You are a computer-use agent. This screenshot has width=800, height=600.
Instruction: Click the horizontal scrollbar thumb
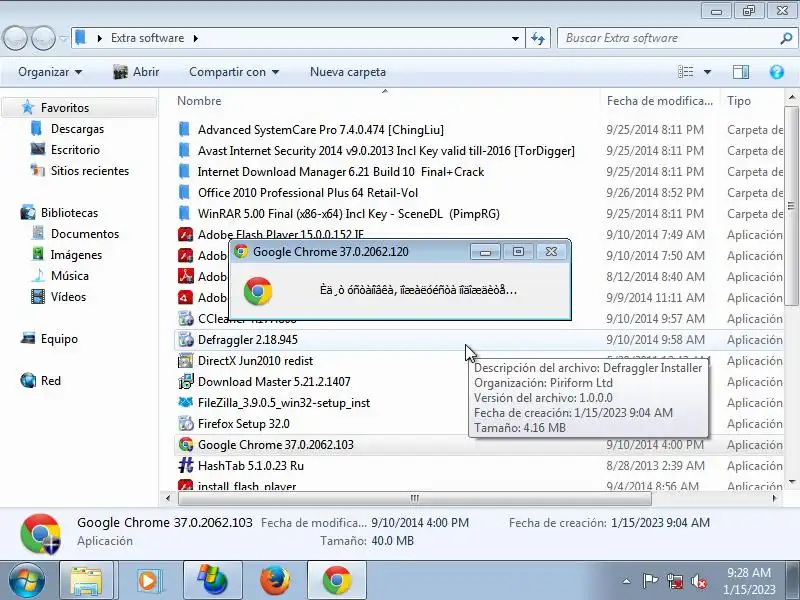(414, 498)
